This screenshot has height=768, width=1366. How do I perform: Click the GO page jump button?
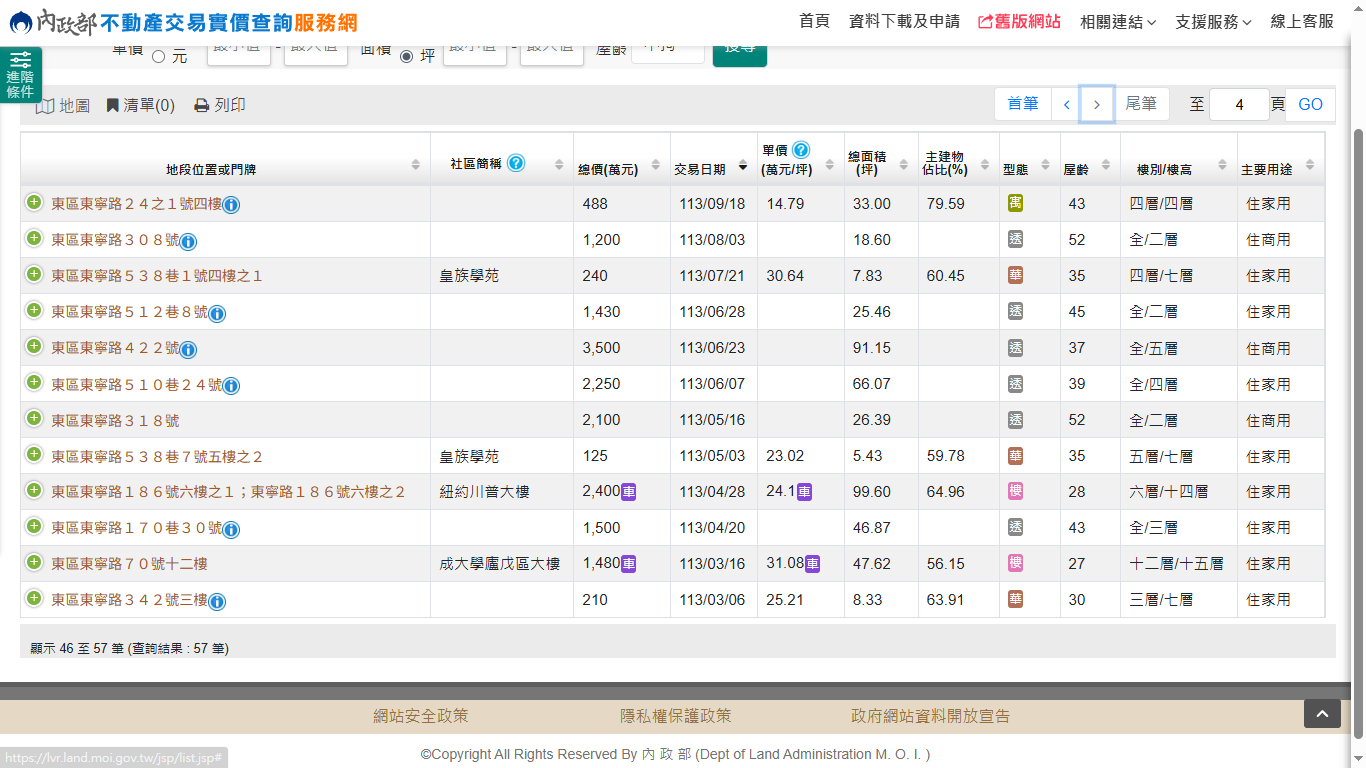1310,104
